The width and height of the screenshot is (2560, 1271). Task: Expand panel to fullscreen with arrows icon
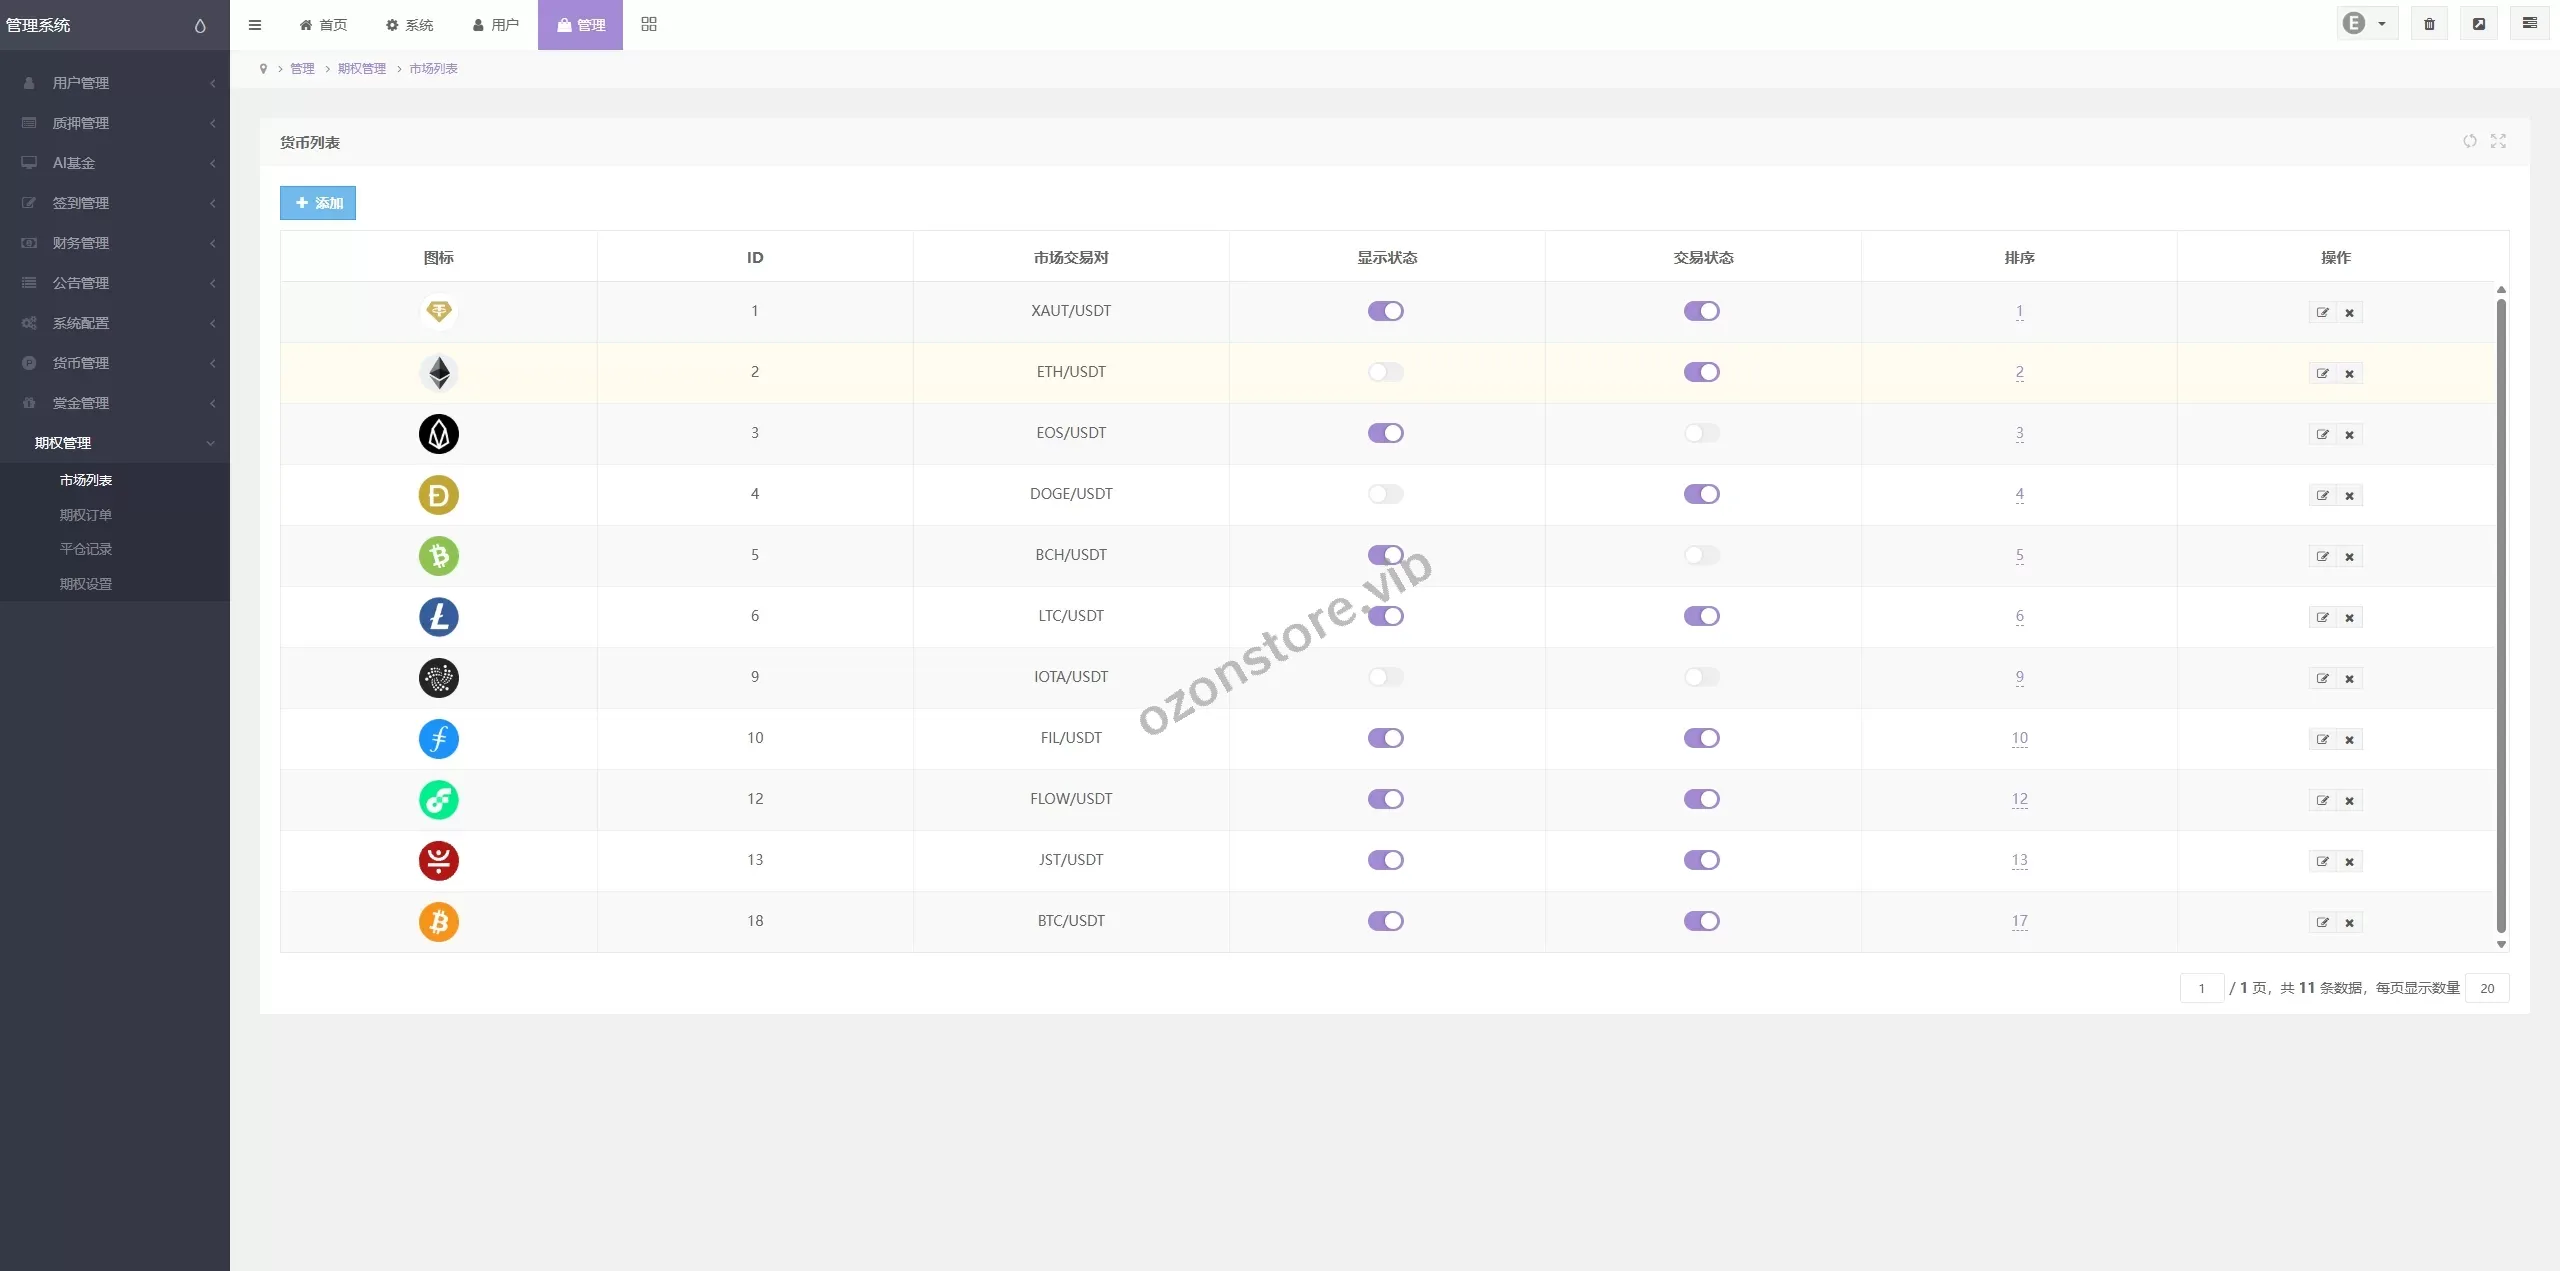(2498, 141)
